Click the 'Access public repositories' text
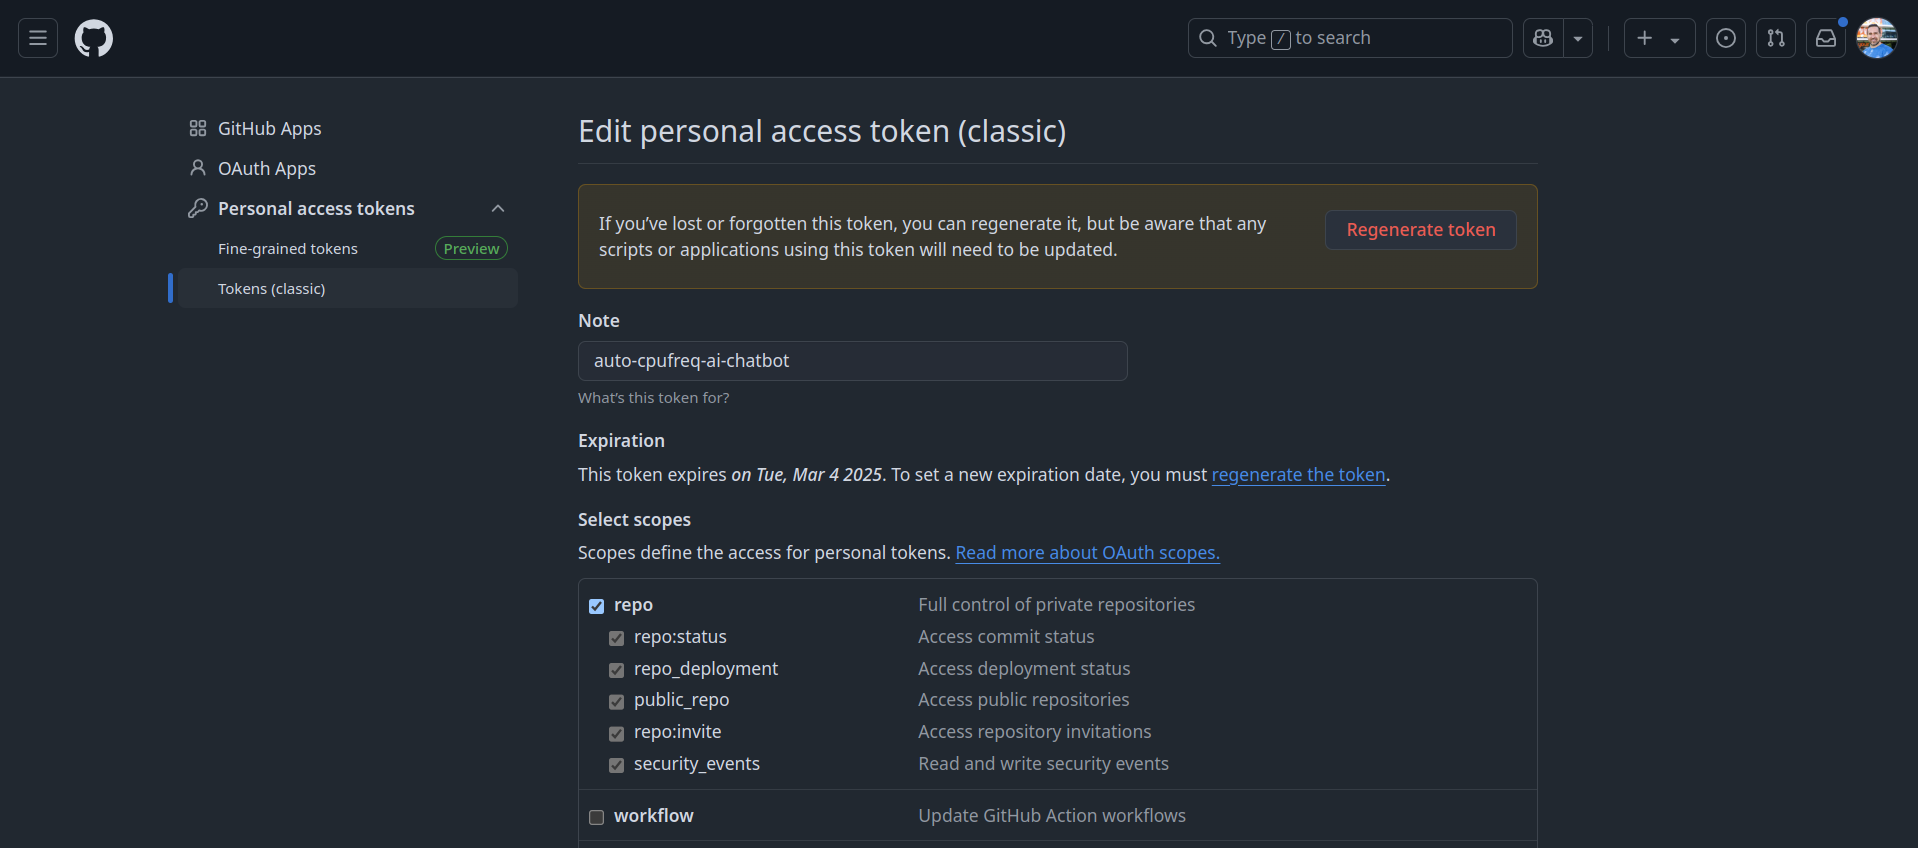The height and width of the screenshot is (848, 1918). tap(1024, 700)
